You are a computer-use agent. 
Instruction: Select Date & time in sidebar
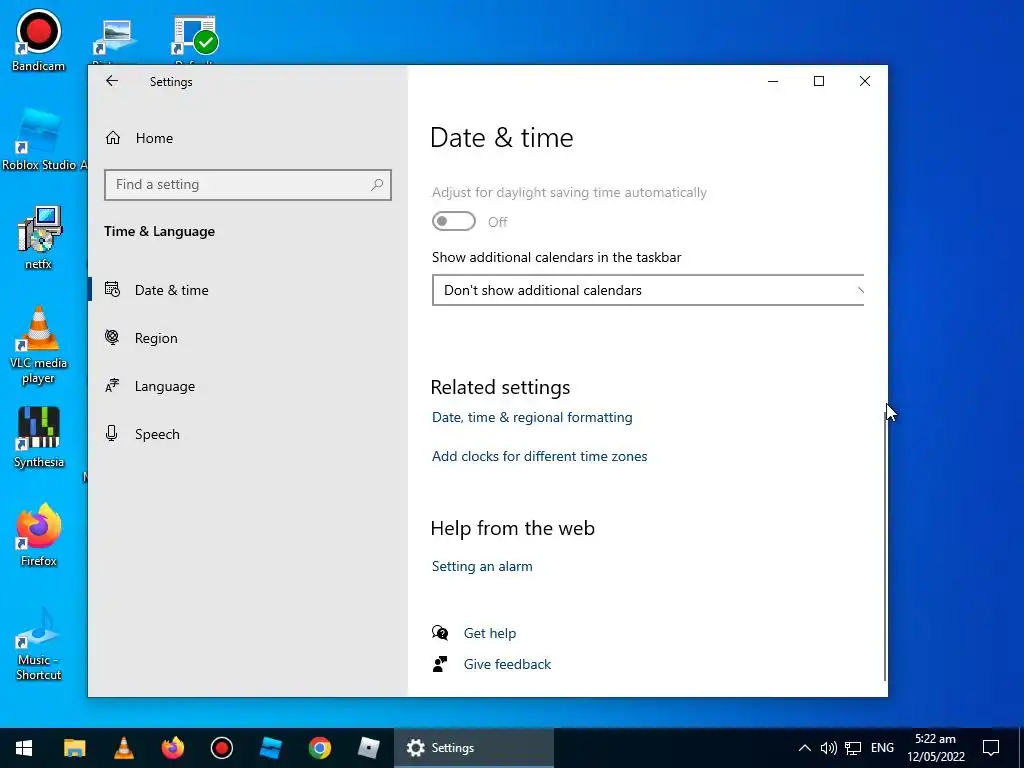click(248, 290)
